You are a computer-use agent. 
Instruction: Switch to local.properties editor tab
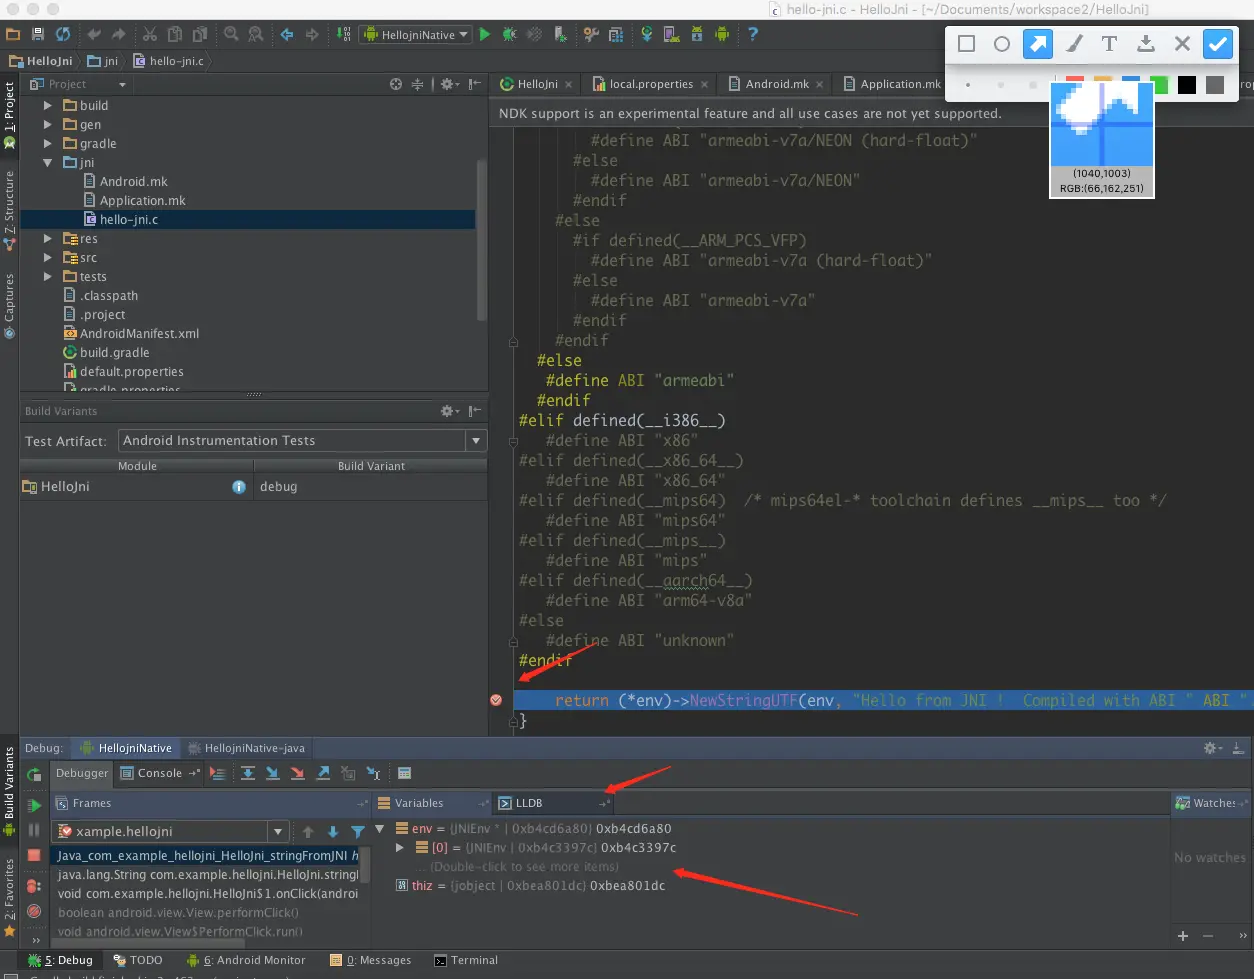pyautogui.click(x=650, y=84)
